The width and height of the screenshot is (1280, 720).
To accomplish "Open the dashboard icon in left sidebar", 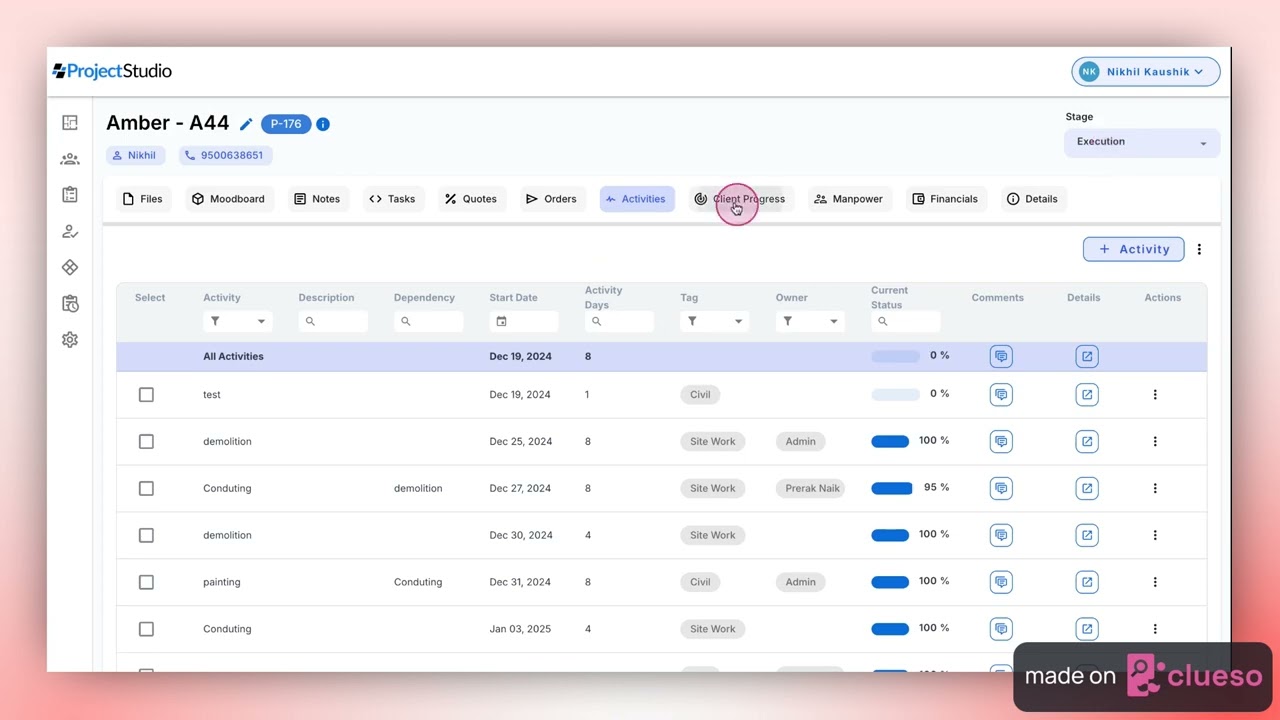I will tap(70, 123).
